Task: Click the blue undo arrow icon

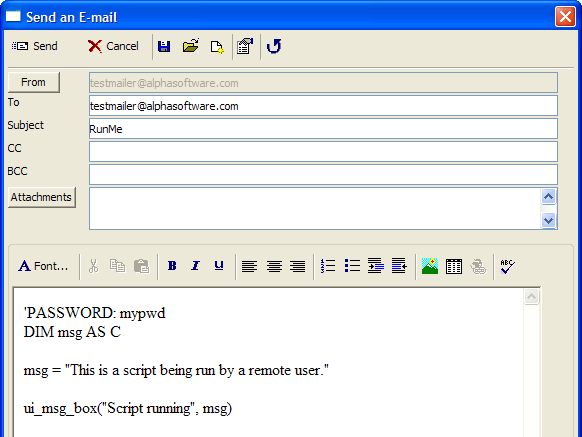Action: tap(274, 46)
